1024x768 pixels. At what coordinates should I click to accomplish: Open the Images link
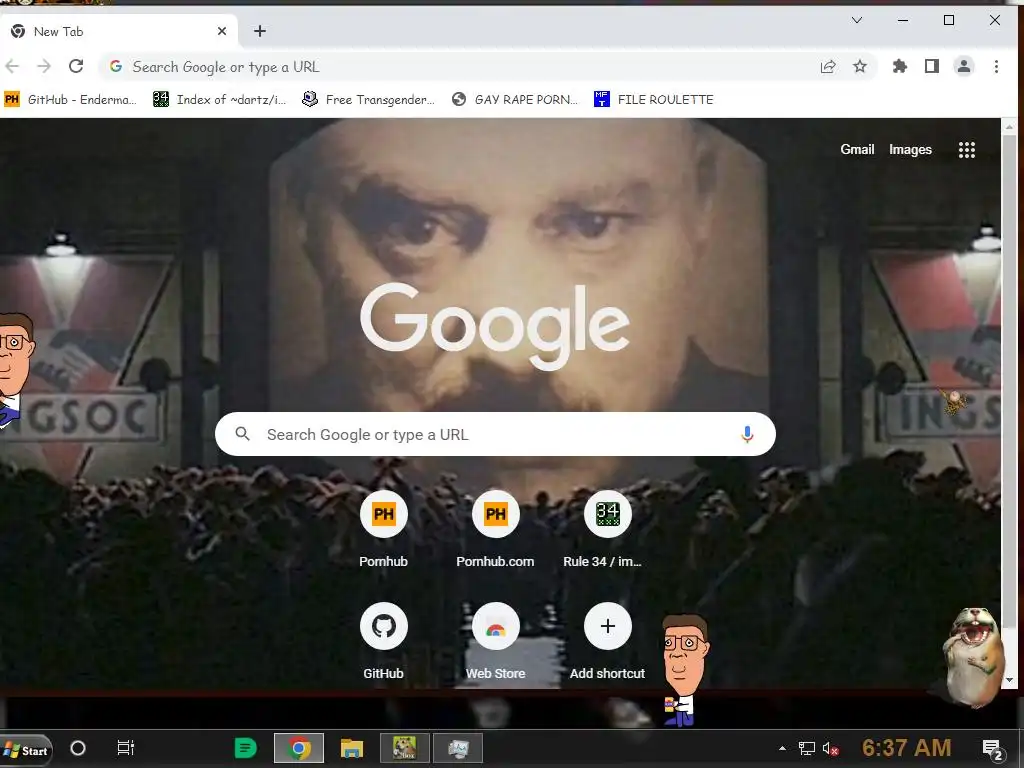[910, 150]
